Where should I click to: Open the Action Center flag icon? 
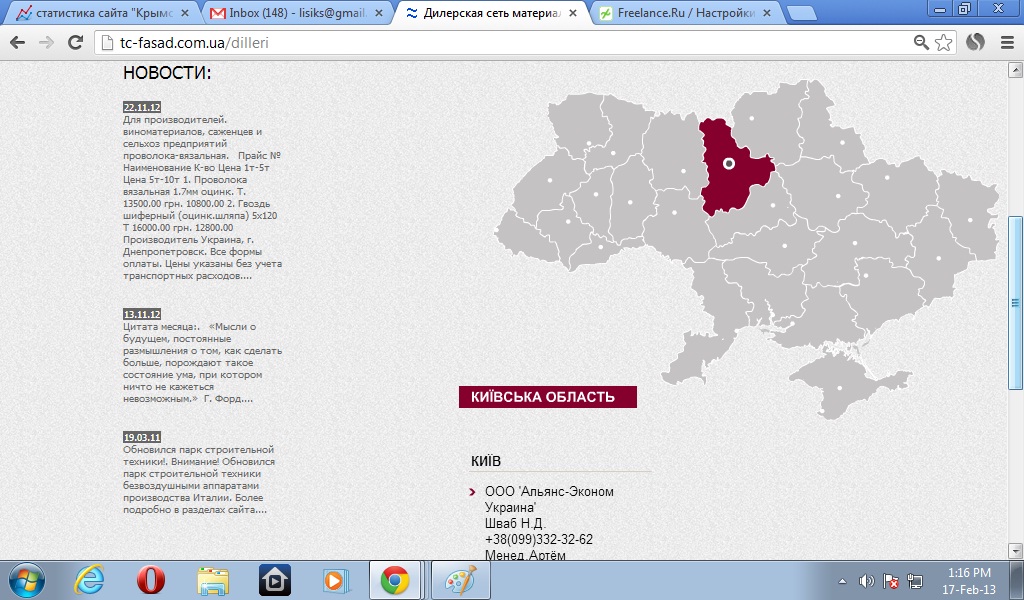click(x=890, y=581)
